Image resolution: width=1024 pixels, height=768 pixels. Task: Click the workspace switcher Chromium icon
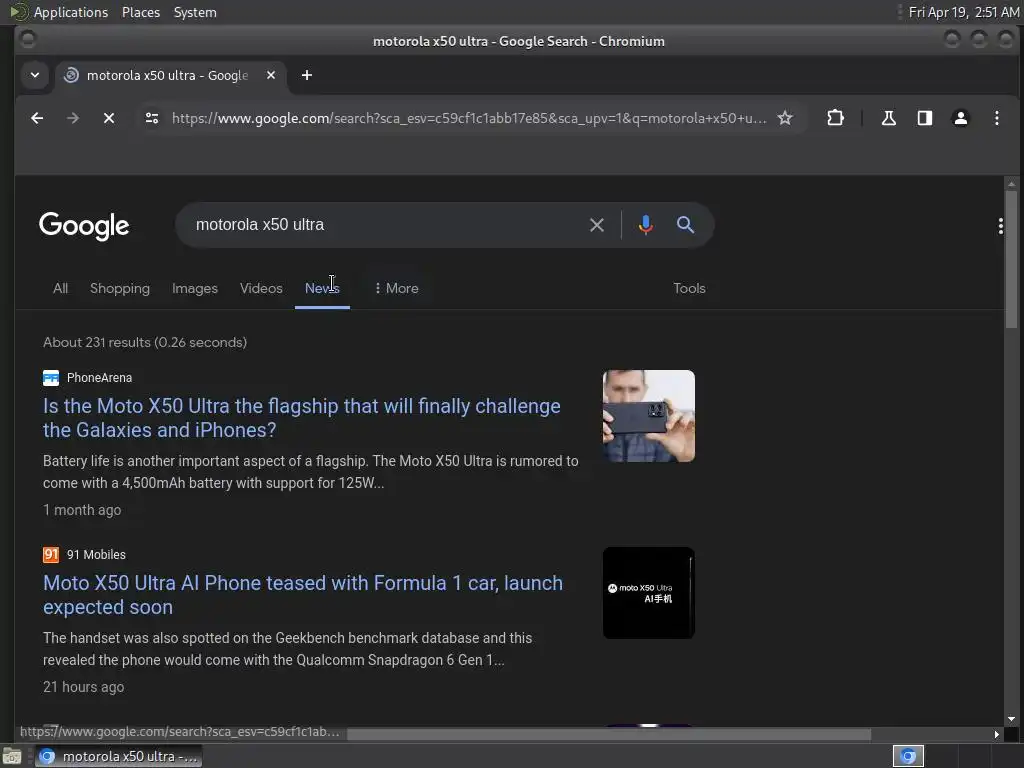(908, 756)
